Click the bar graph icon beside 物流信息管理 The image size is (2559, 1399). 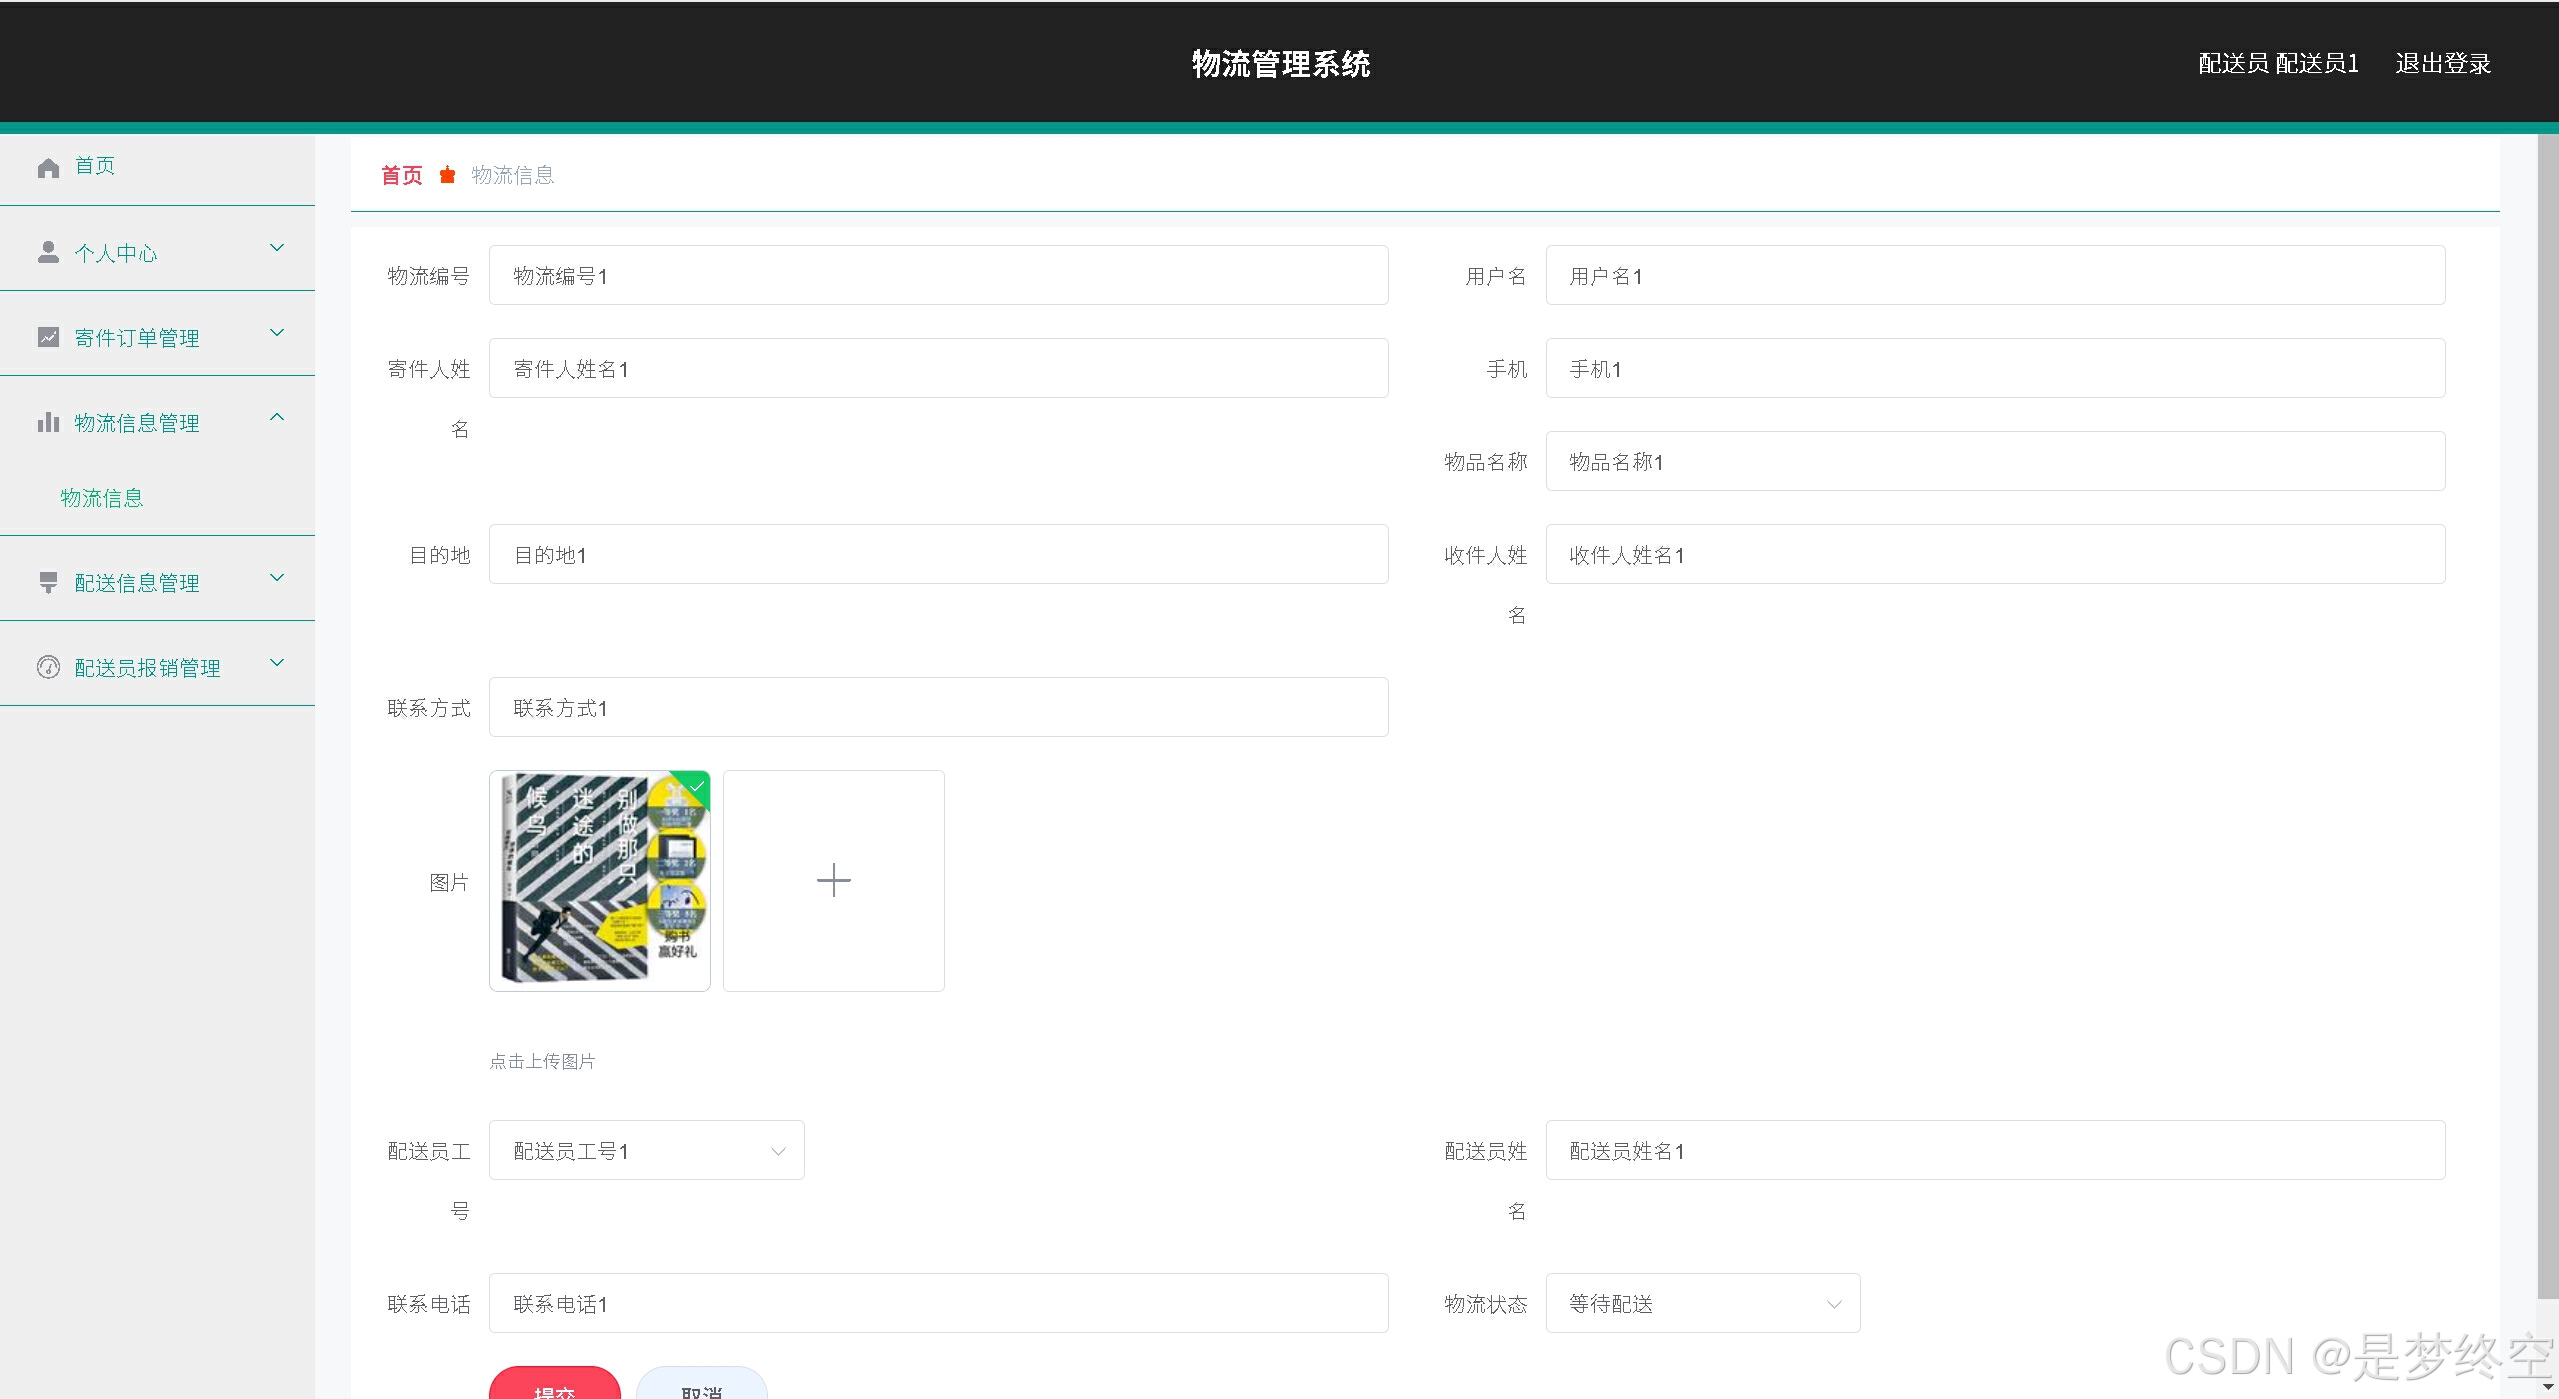point(48,422)
